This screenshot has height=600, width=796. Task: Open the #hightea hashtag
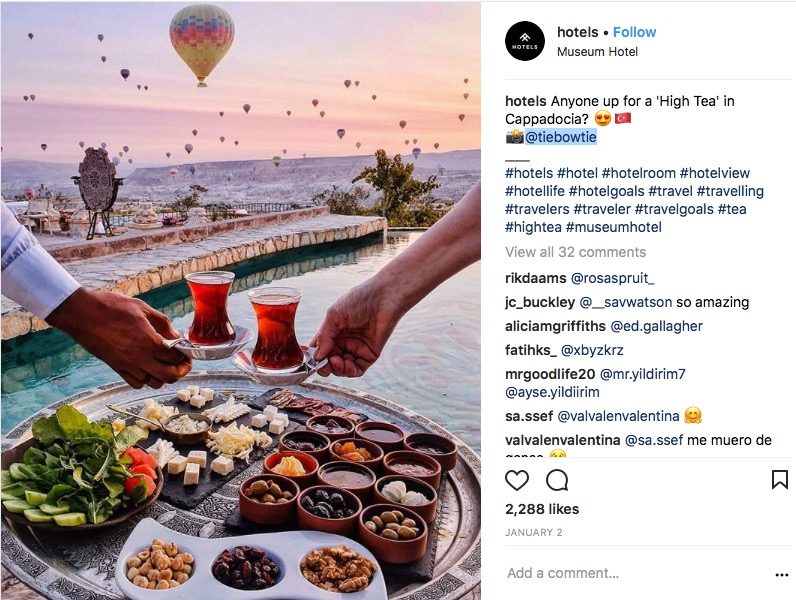pos(533,227)
